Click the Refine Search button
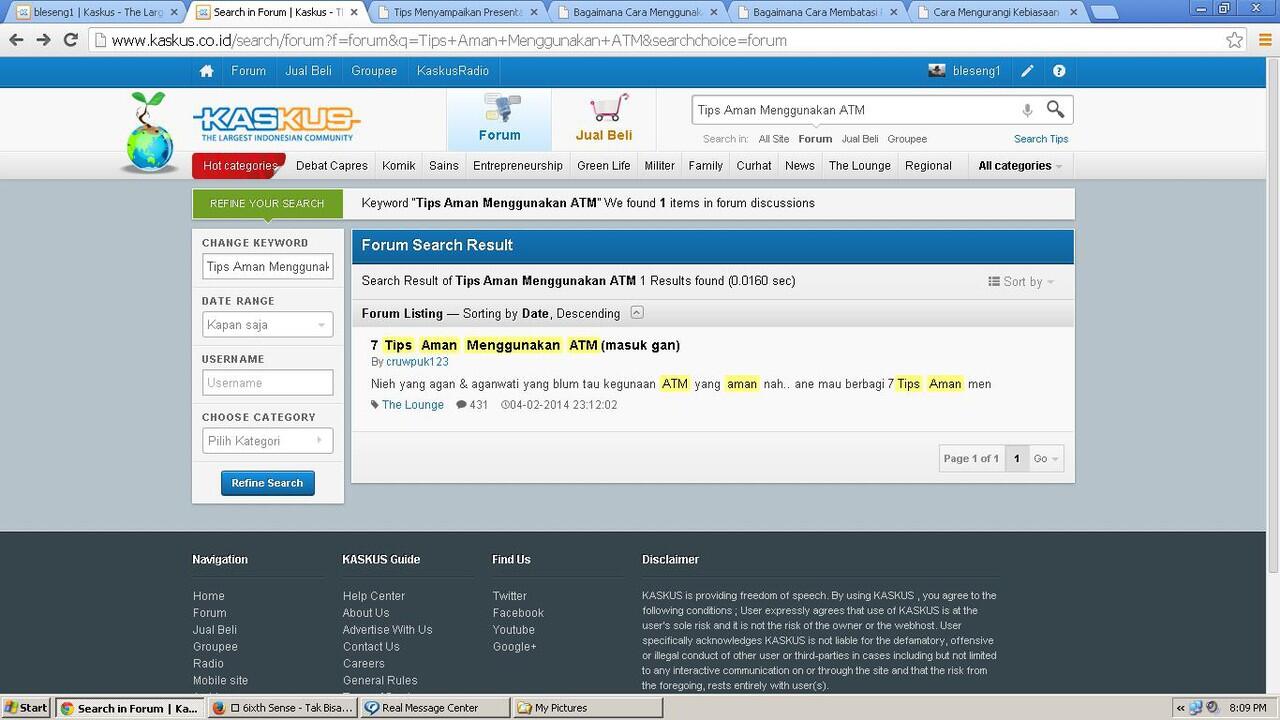The image size is (1280, 720). [267, 483]
